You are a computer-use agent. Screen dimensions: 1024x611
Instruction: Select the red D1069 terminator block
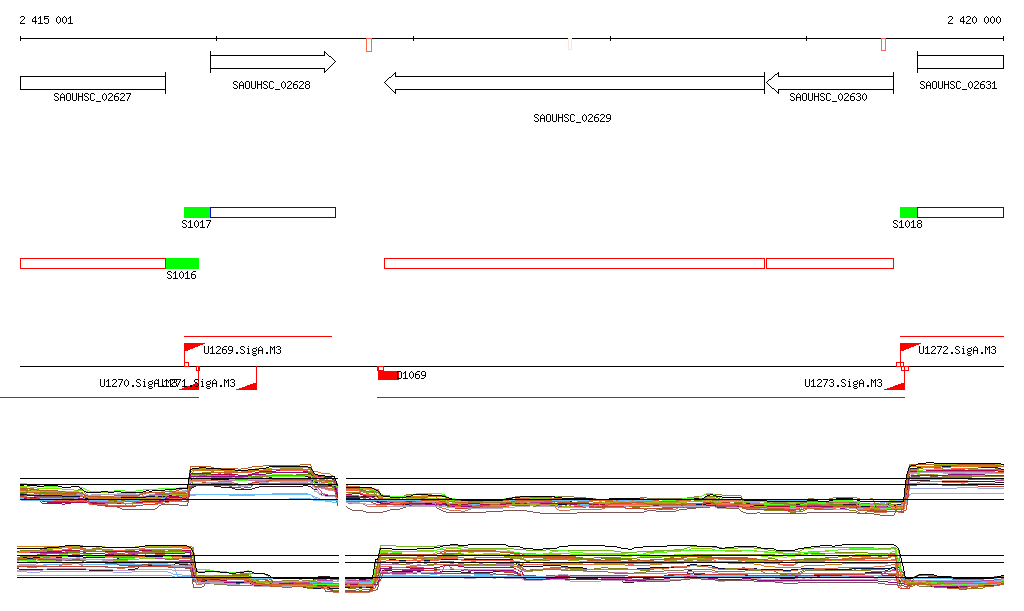[387, 375]
